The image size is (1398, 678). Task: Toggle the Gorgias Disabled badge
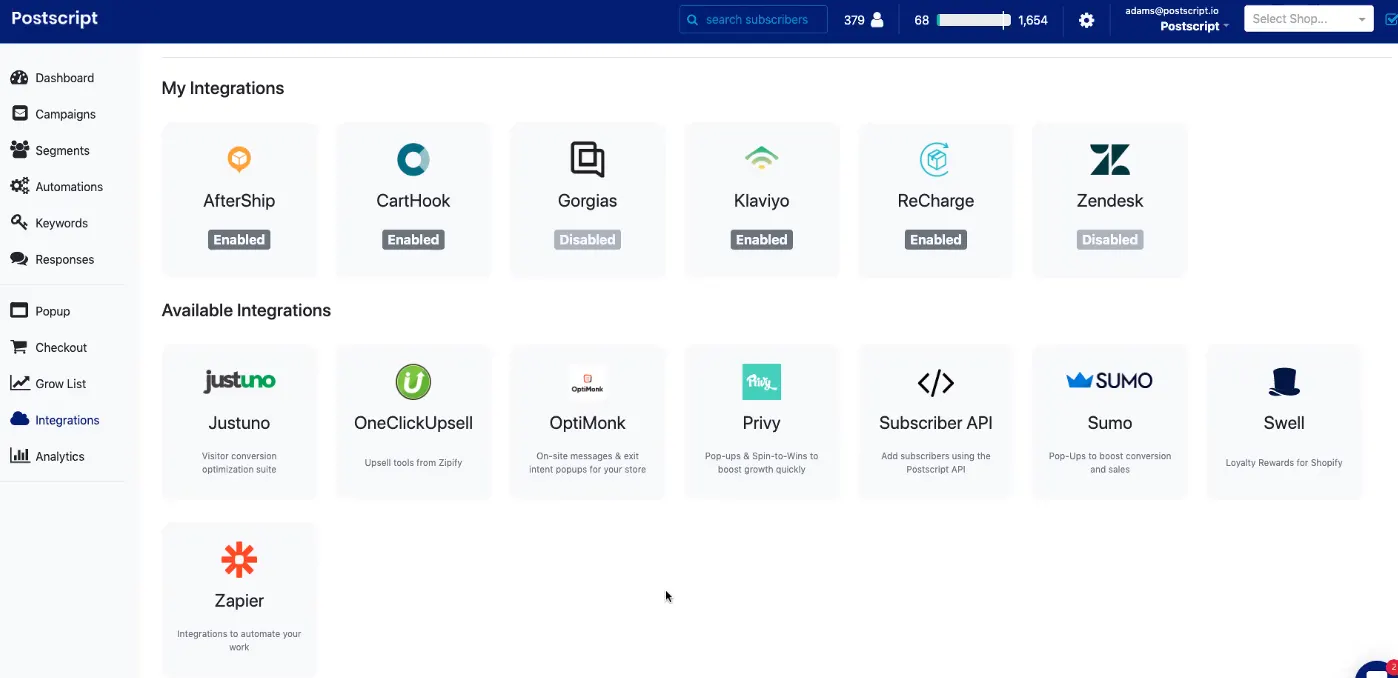coord(587,240)
